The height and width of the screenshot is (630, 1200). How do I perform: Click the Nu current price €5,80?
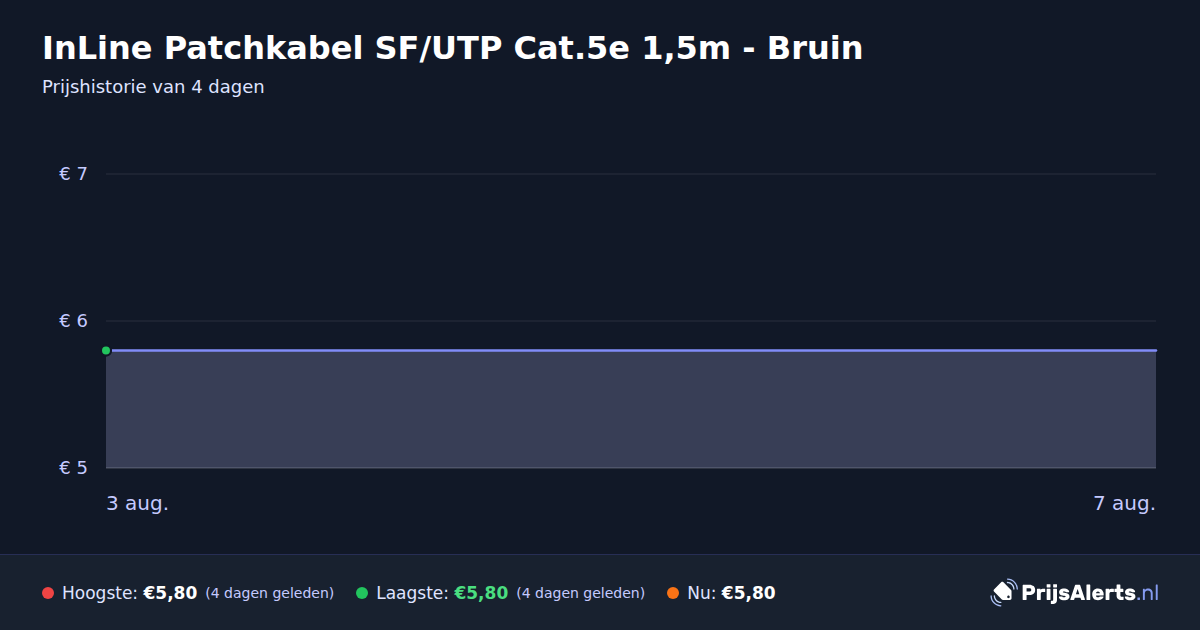(748, 593)
